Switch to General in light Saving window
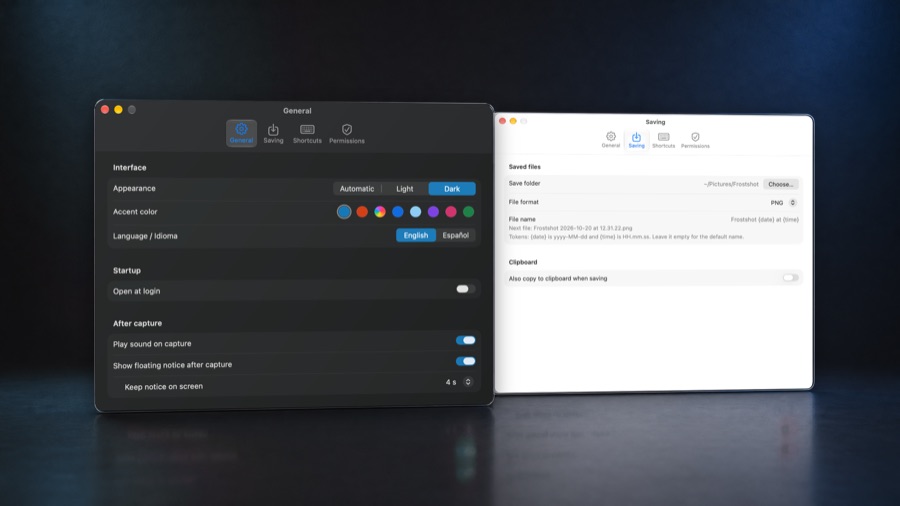The width and height of the screenshot is (900, 506). [x=611, y=139]
